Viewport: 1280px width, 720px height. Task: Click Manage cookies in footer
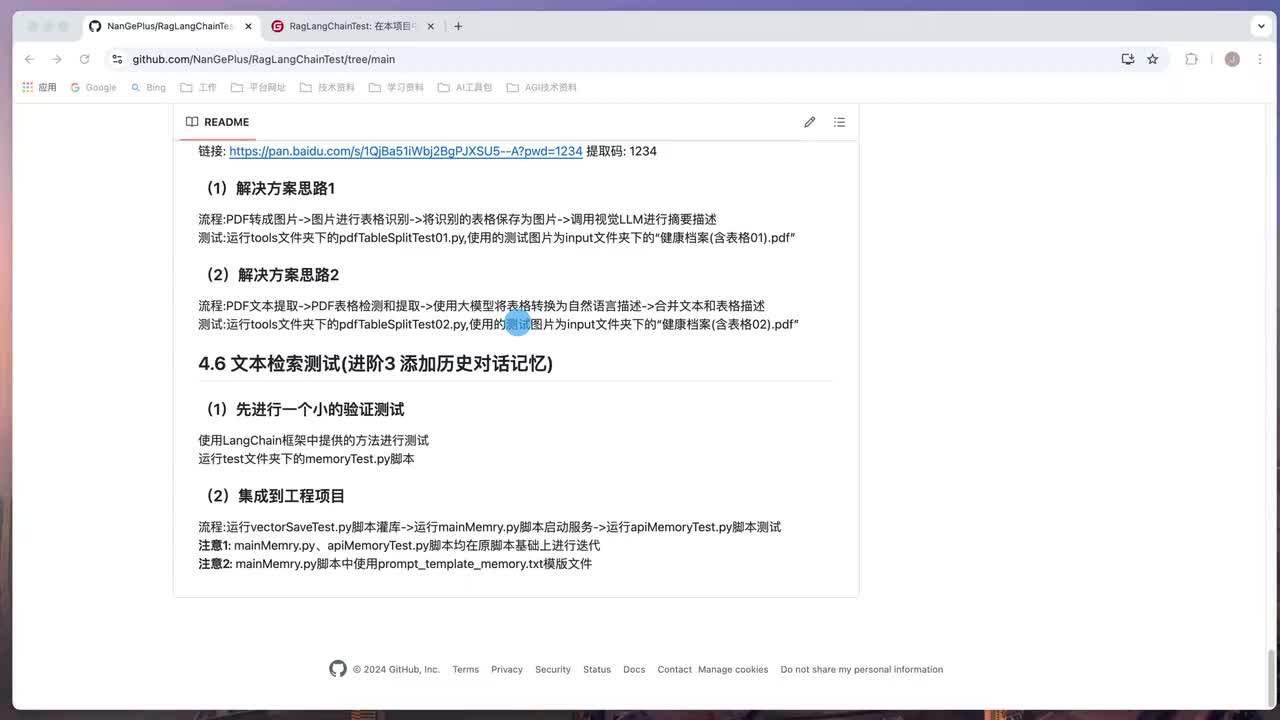733,669
